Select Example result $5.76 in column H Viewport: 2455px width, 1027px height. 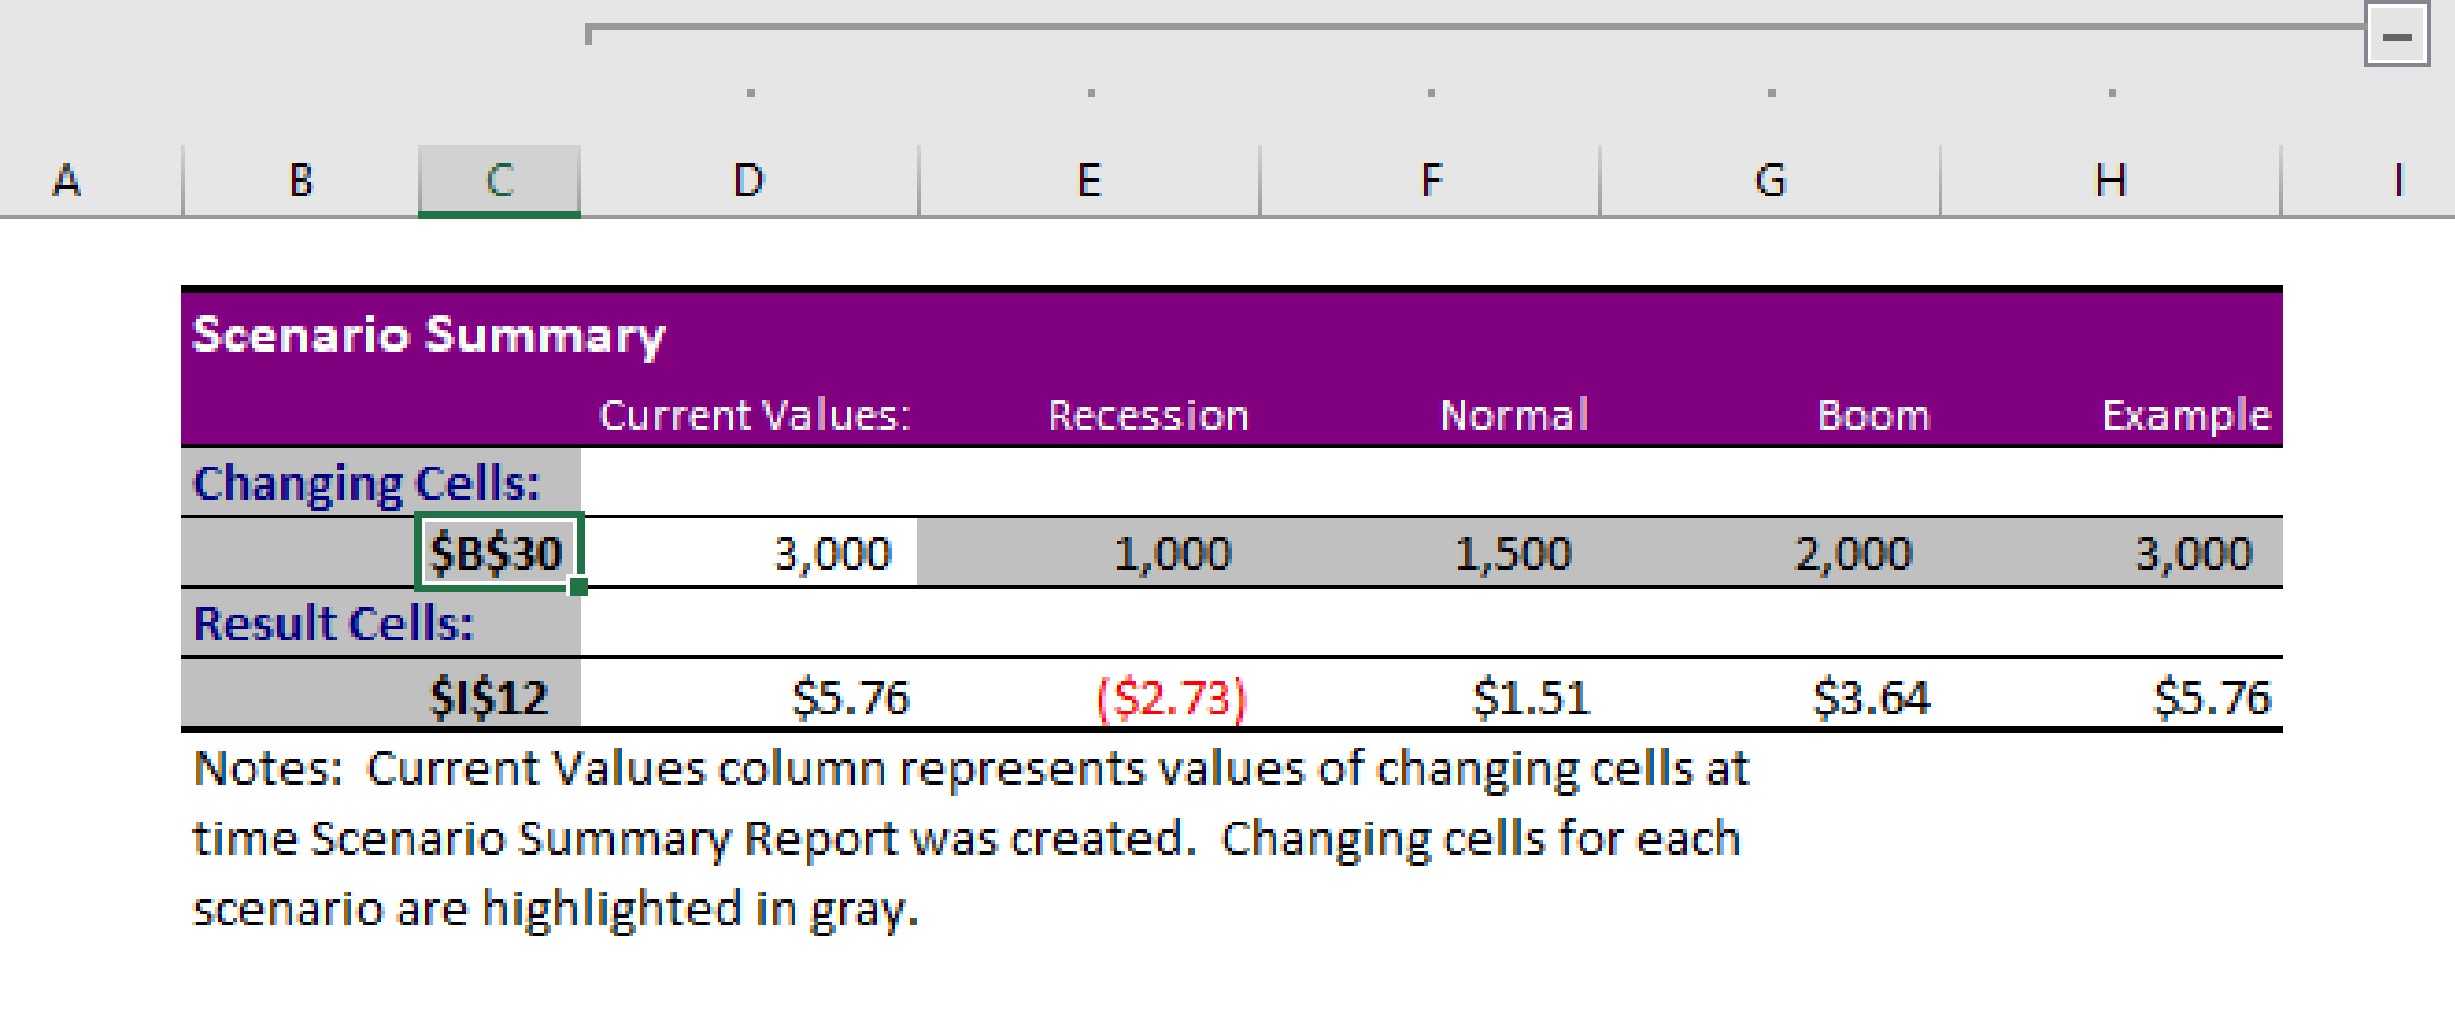[2112, 694]
